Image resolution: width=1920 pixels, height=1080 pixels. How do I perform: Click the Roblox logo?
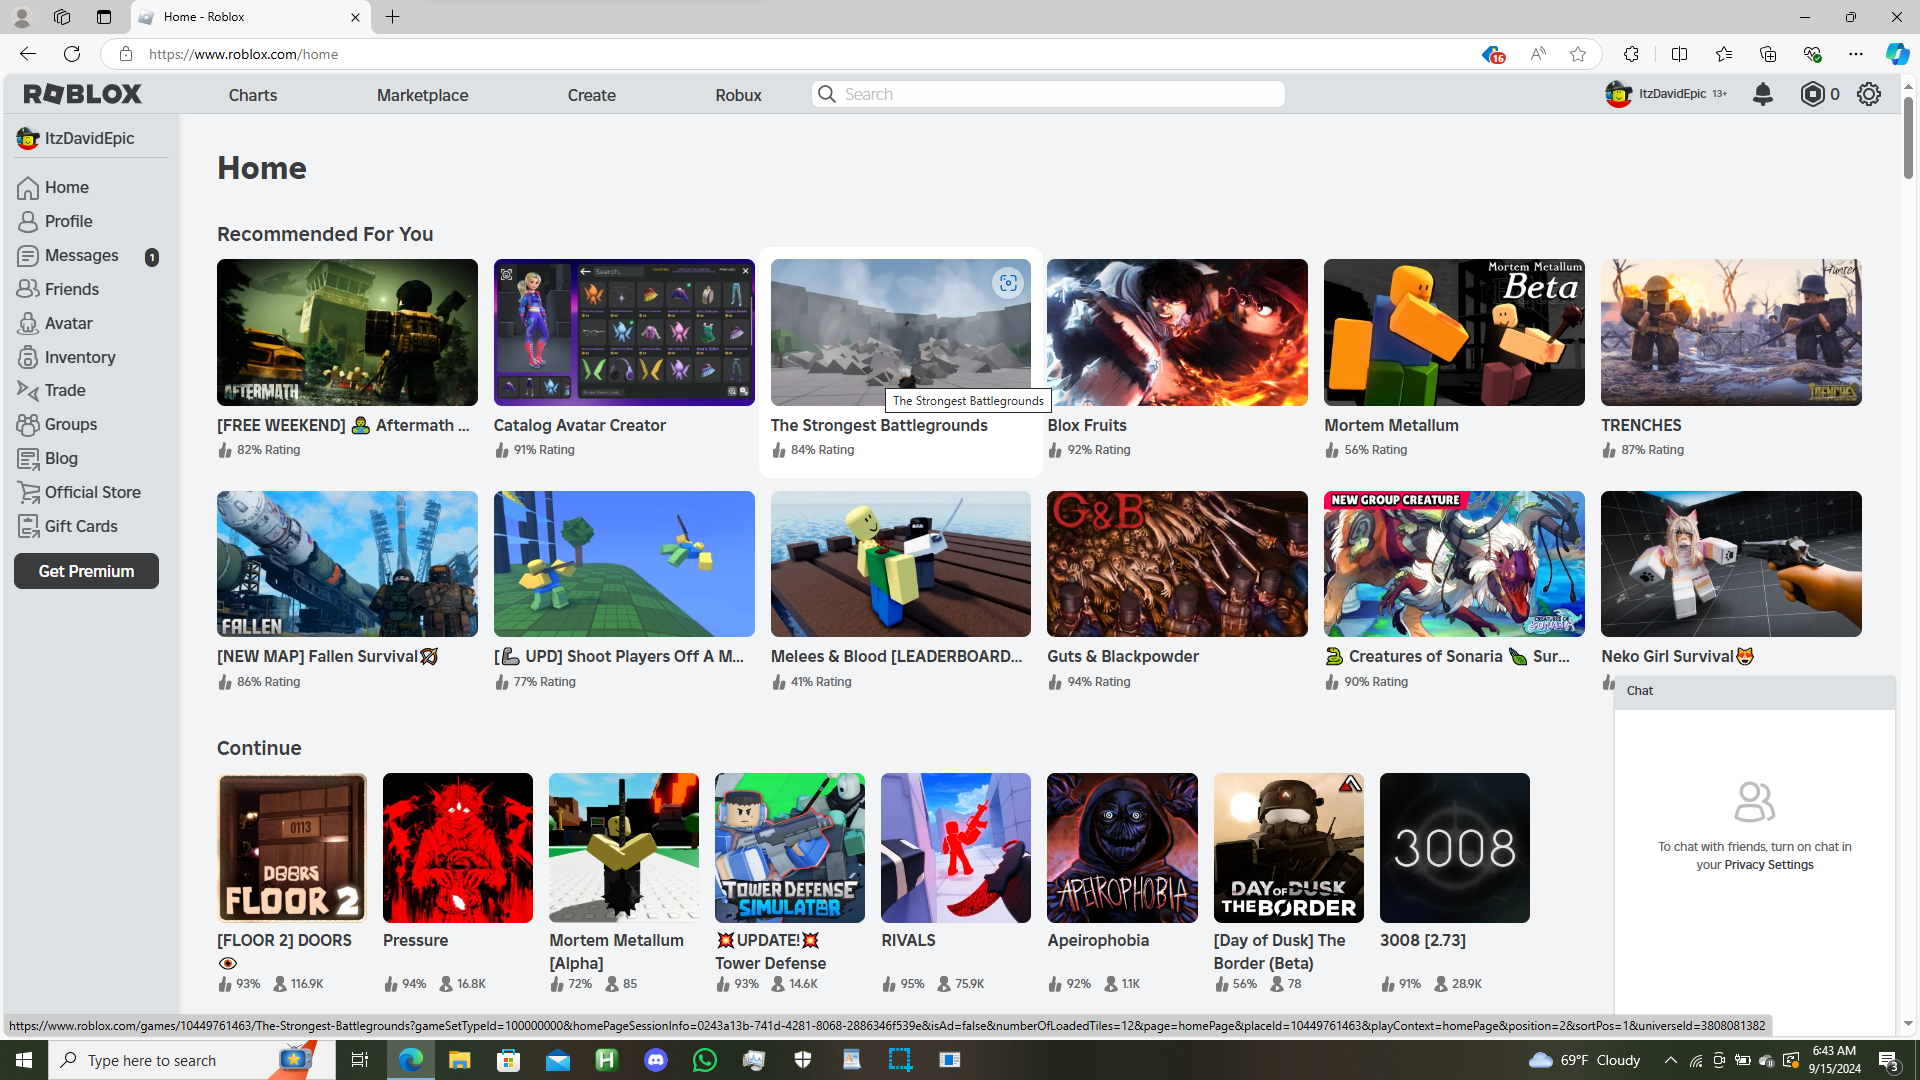pos(83,94)
